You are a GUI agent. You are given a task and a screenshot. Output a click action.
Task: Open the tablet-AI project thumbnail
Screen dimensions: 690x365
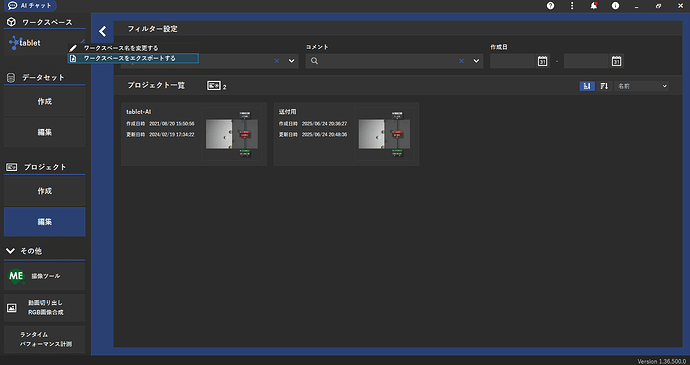[232, 134]
